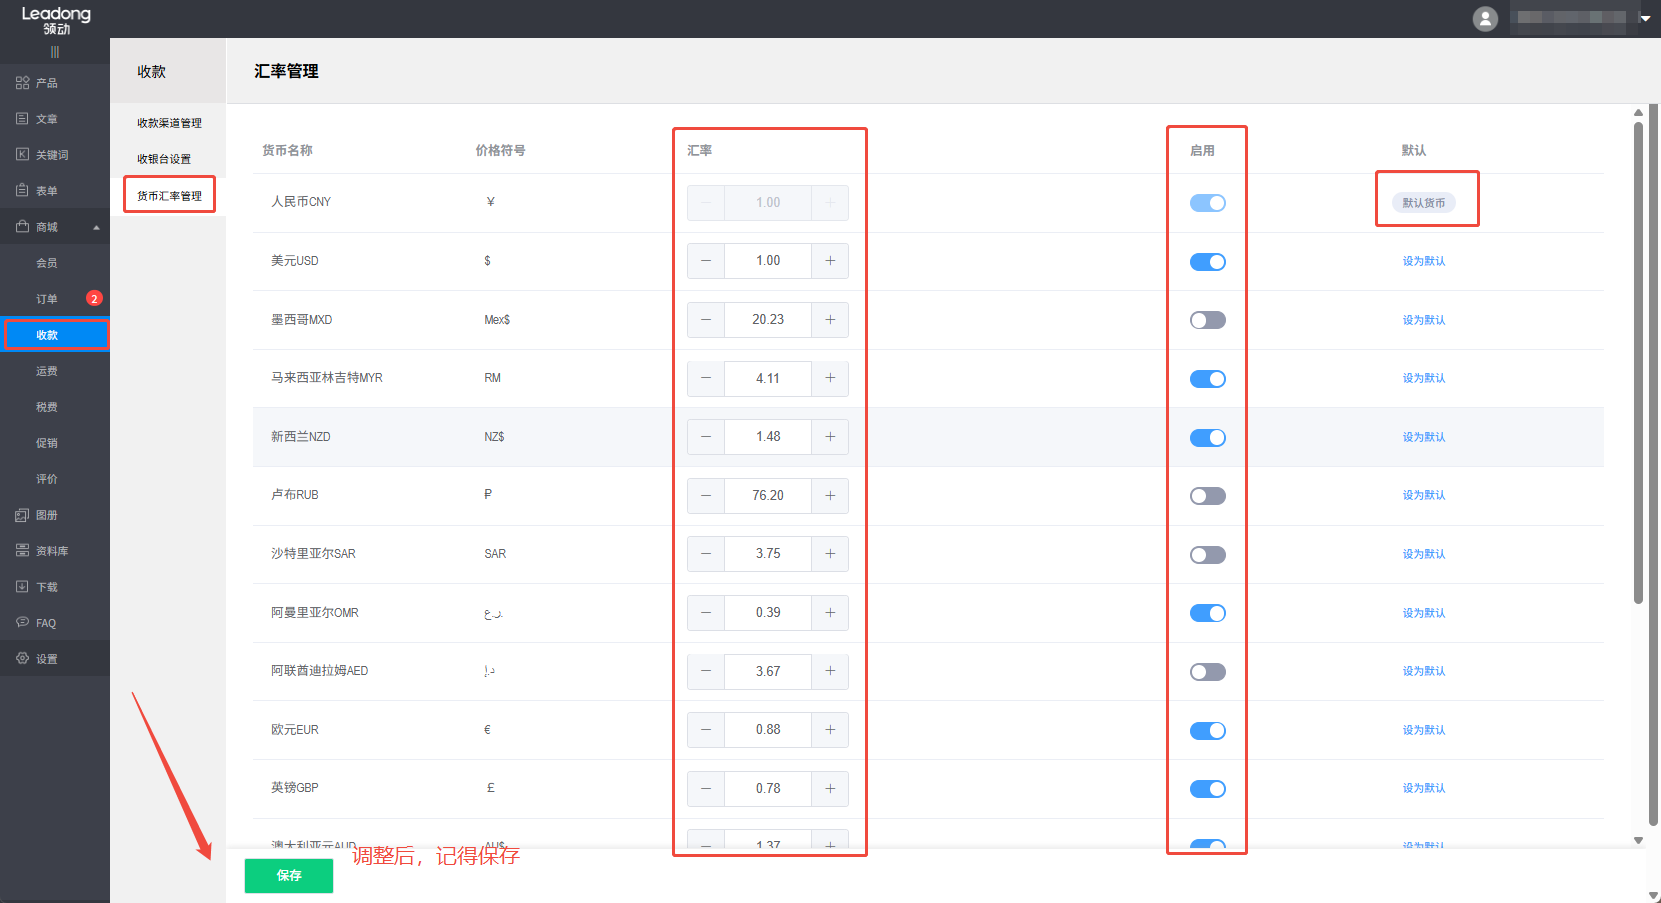The image size is (1661, 903).
Task: Disable the 美元USD currency toggle
Action: [1207, 262]
